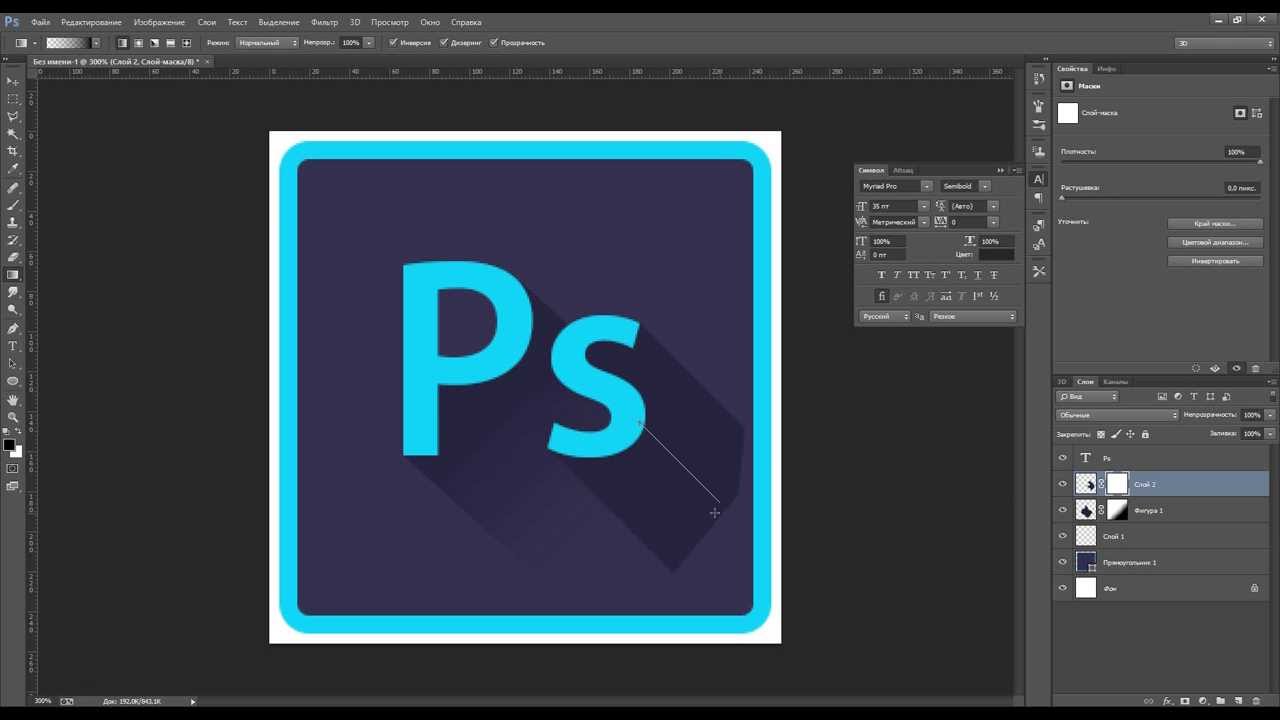Viewport: 1280px width, 720px height.
Task: Delete layer via trash icon in Layers panel
Action: 1255,701
